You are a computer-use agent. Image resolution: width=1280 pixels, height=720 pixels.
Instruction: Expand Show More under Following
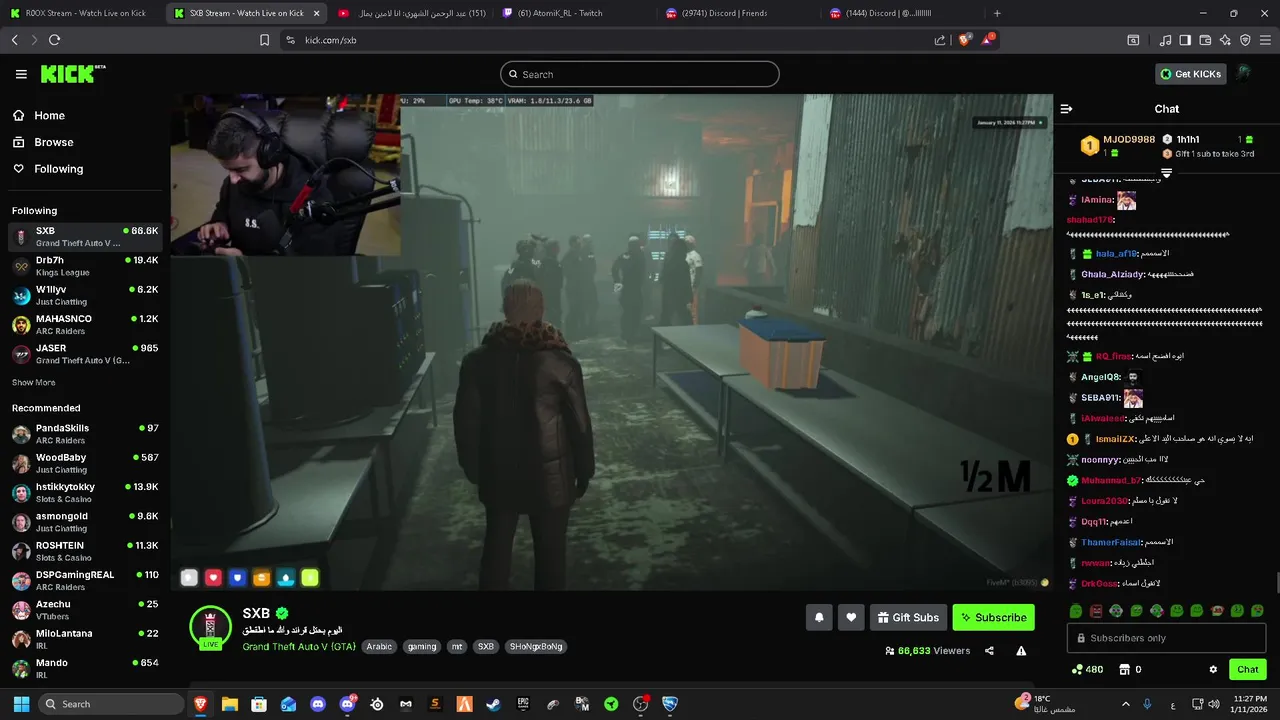pyautogui.click(x=33, y=382)
